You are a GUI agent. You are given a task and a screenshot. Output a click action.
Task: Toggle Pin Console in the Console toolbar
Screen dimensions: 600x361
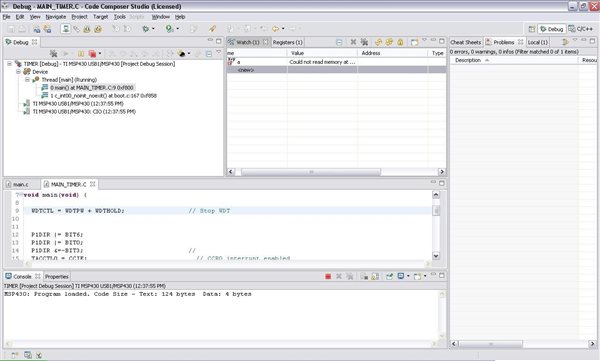click(389, 276)
